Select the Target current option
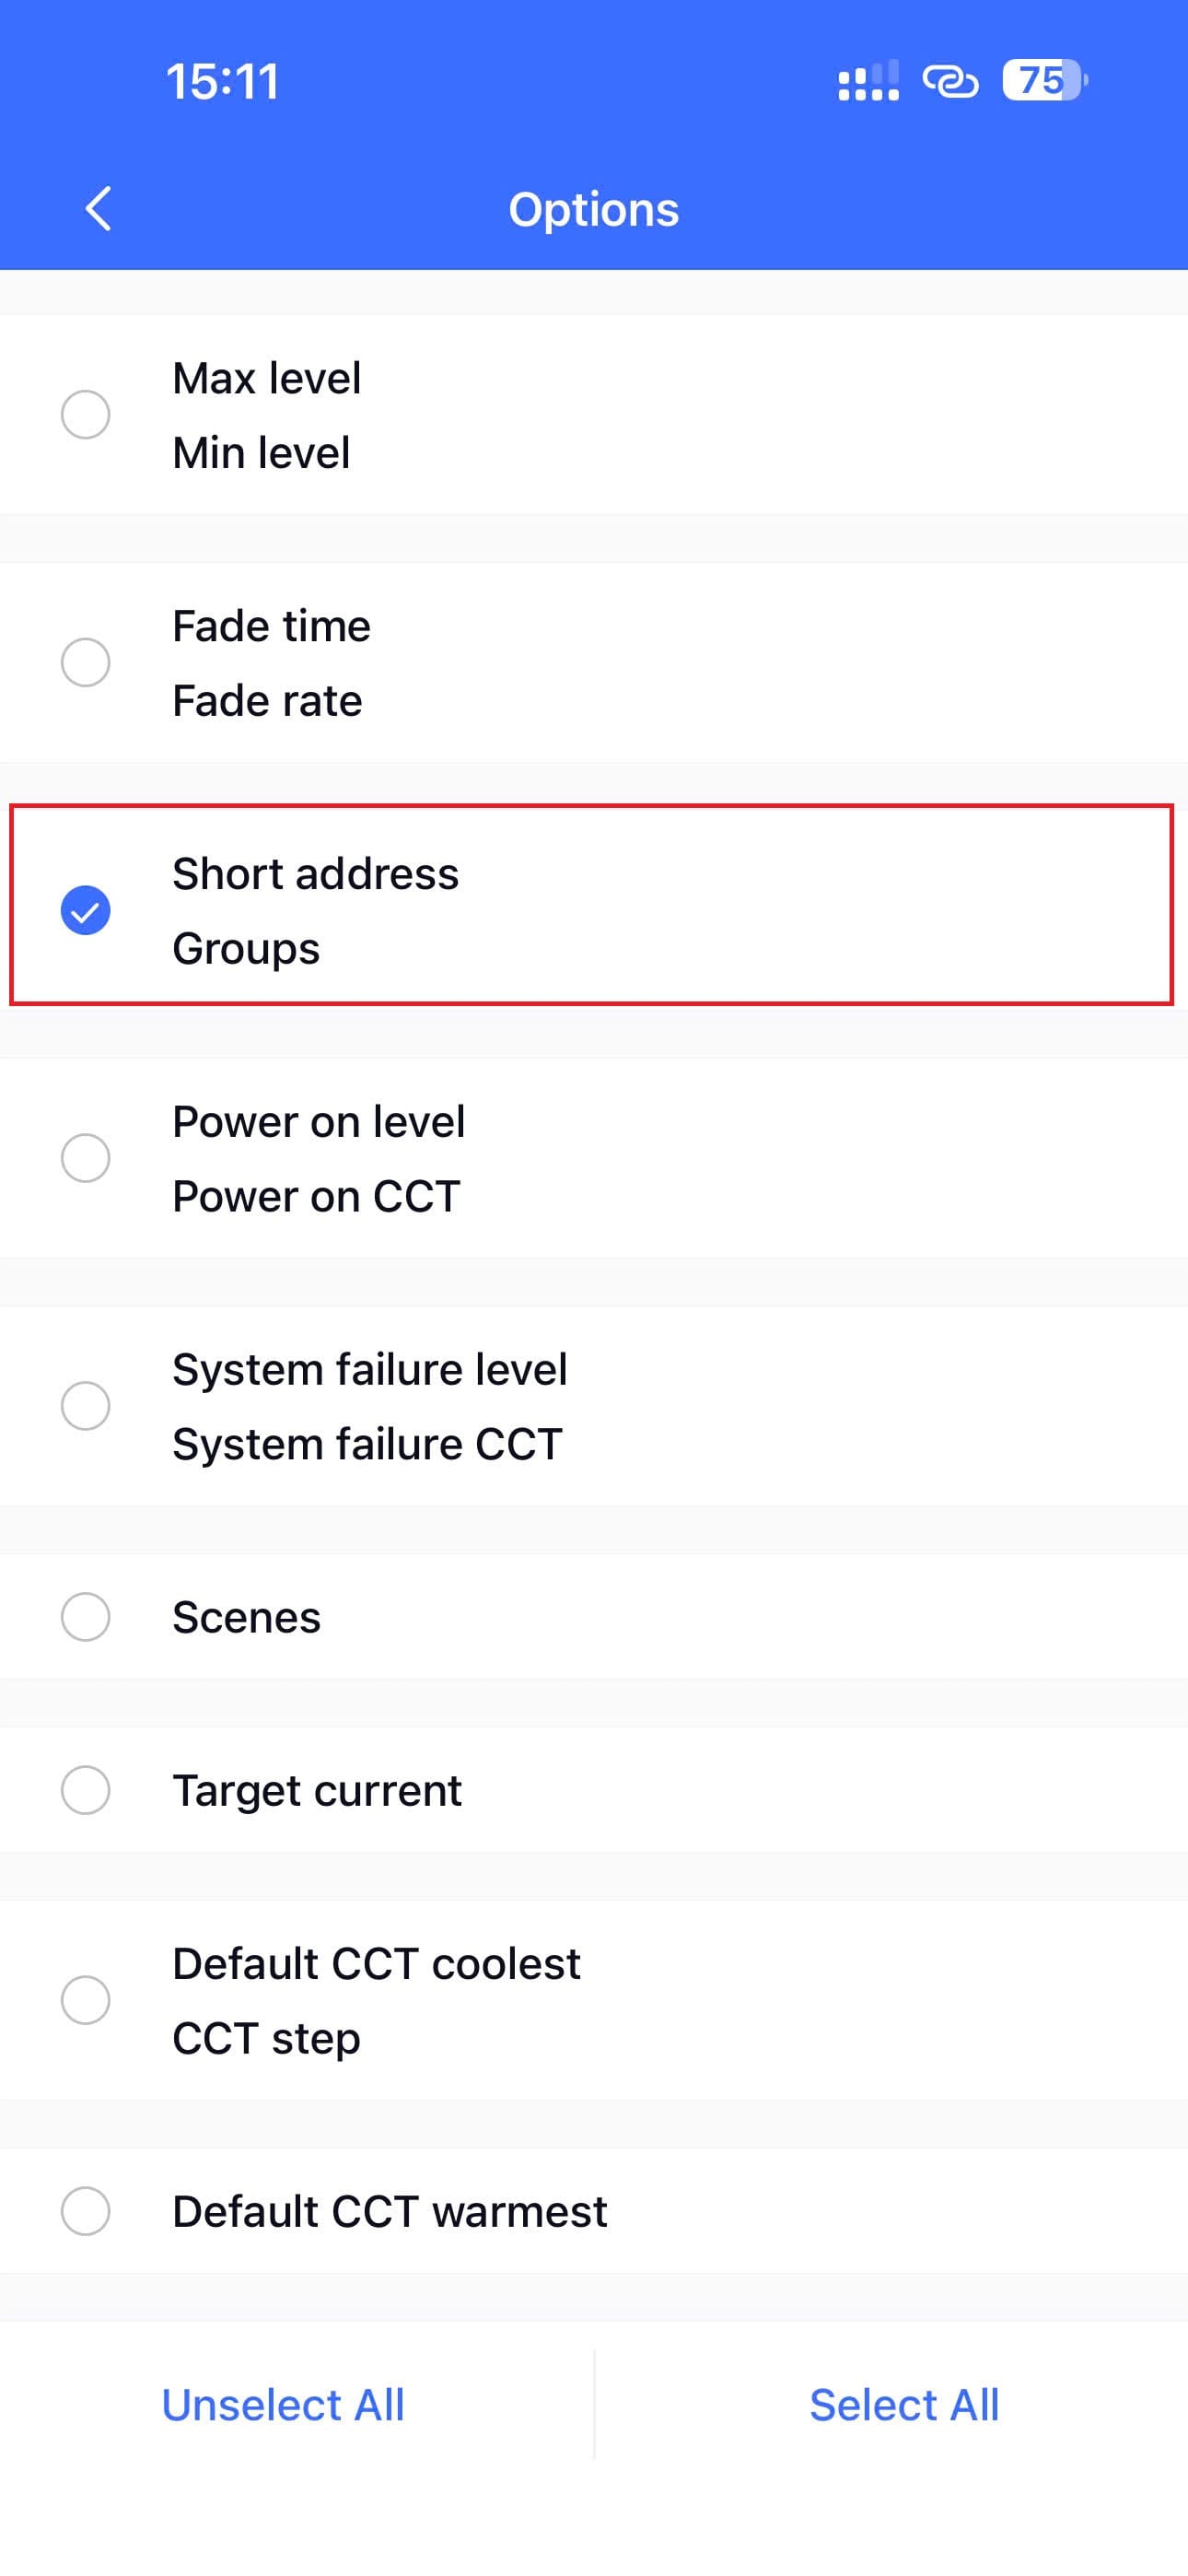 (86, 1790)
